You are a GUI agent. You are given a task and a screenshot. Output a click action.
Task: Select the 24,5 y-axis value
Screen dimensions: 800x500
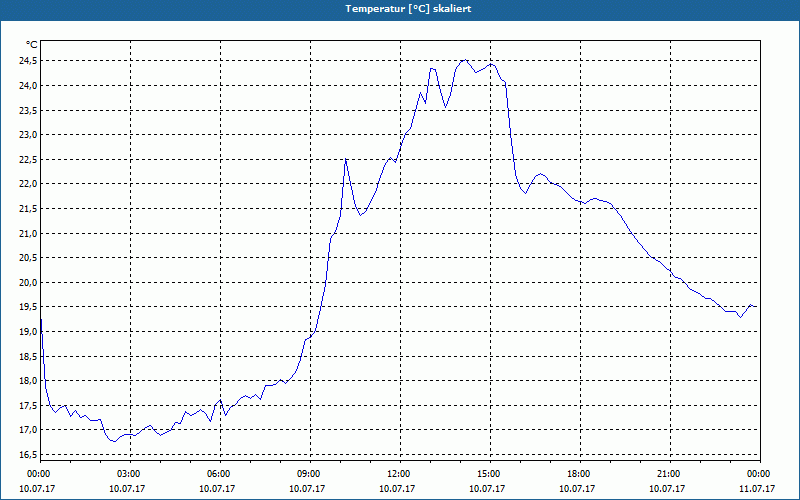tap(27, 61)
